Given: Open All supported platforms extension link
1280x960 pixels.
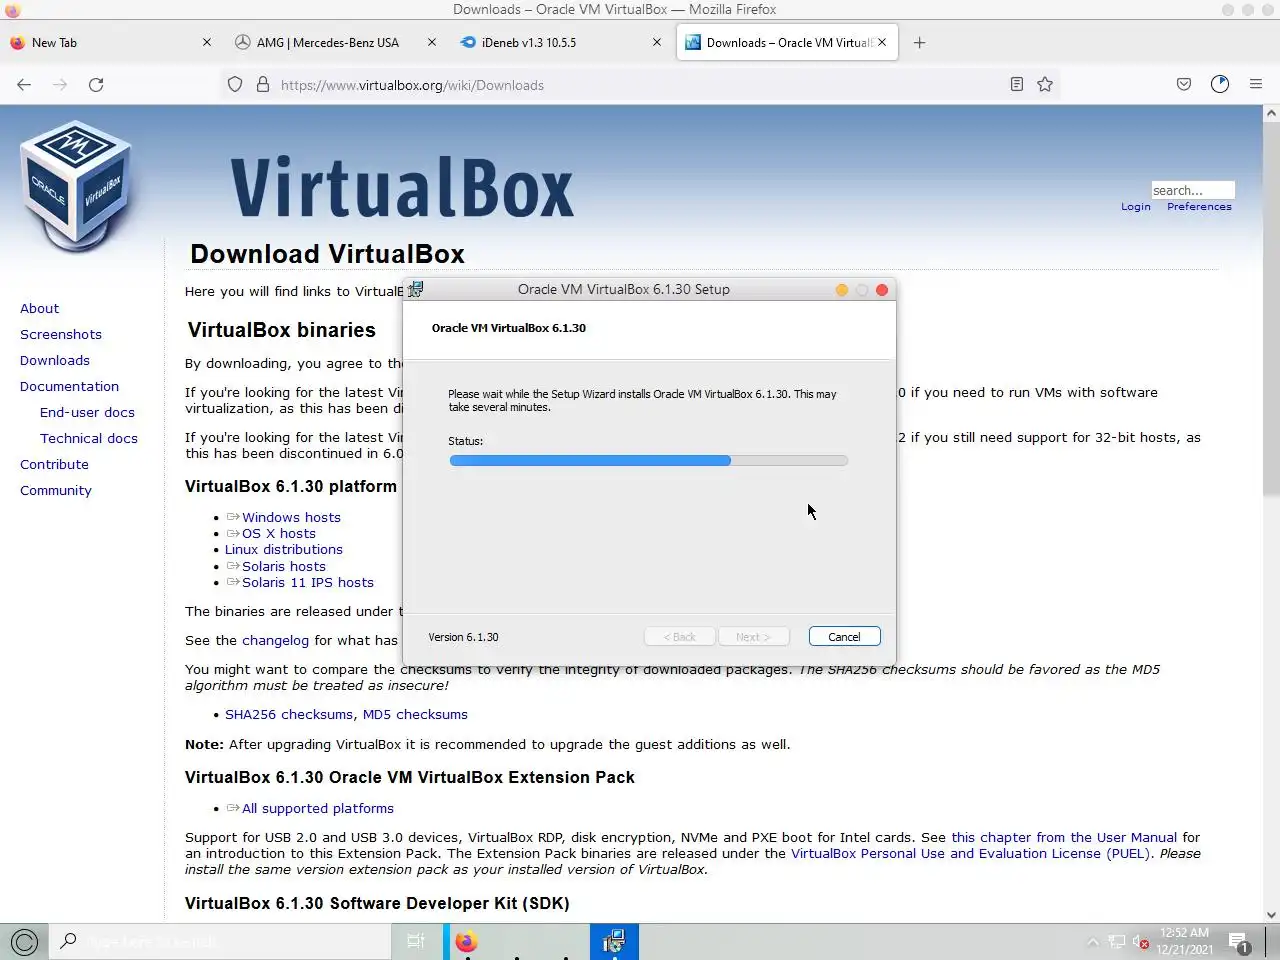Looking at the screenshot, I should click(x=317, y=809).
